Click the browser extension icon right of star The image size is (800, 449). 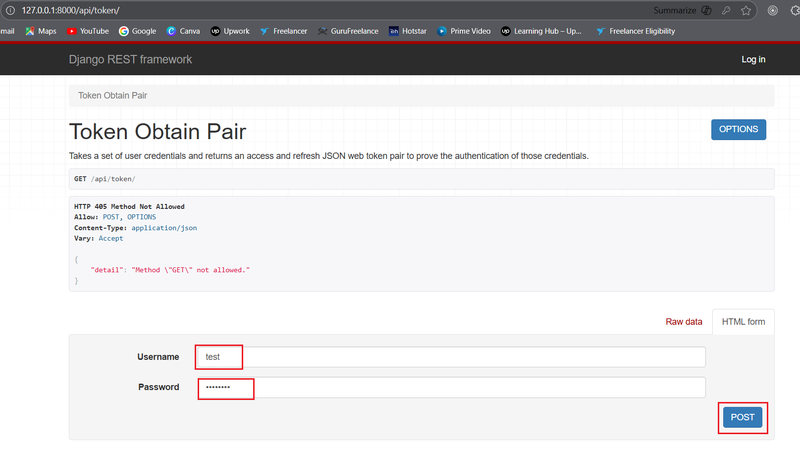pos(772,10)
